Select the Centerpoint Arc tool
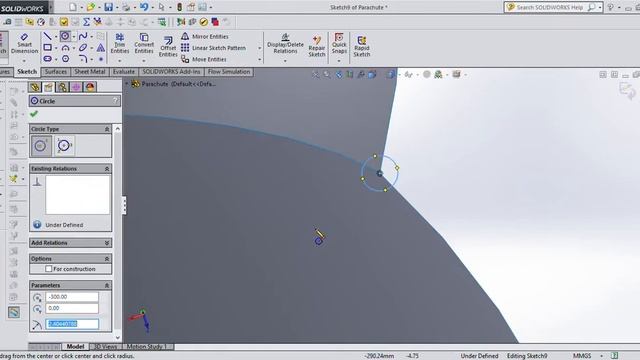This screenshot has width=640, height=360. pos(65,48)
